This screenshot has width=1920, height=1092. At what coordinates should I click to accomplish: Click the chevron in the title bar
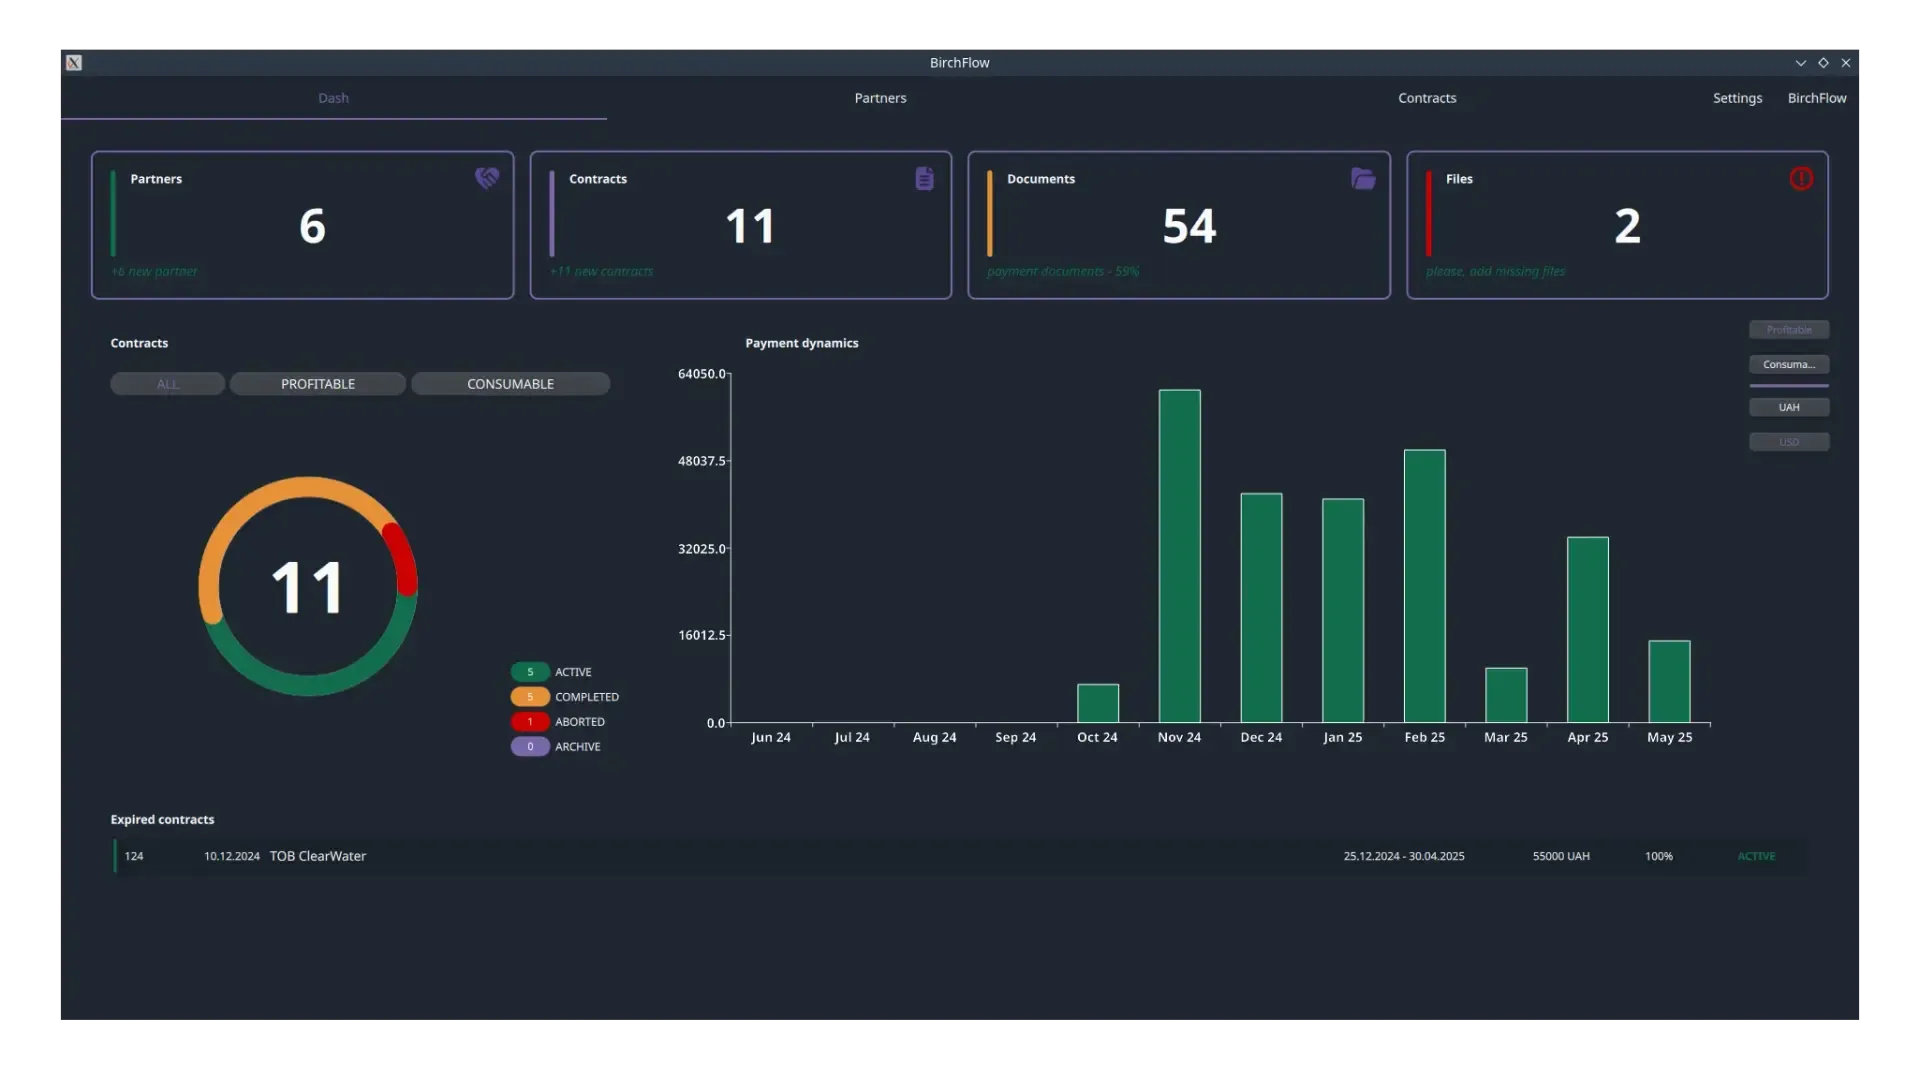[x=1801, y=62]
